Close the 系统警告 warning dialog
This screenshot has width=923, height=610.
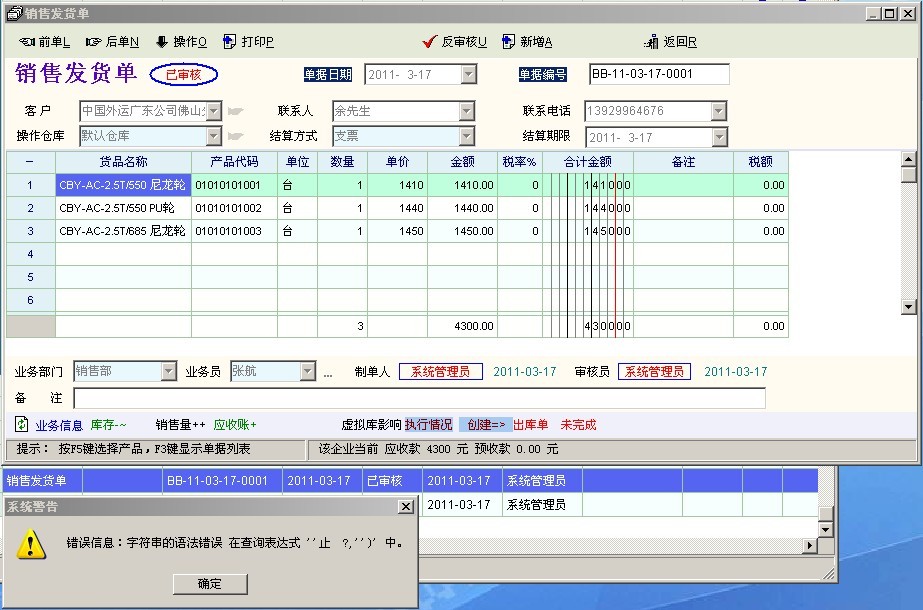[405, 507]
